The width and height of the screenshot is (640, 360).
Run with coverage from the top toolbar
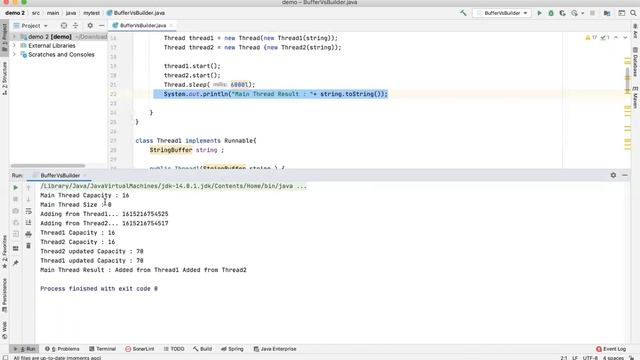click(562, 13)
